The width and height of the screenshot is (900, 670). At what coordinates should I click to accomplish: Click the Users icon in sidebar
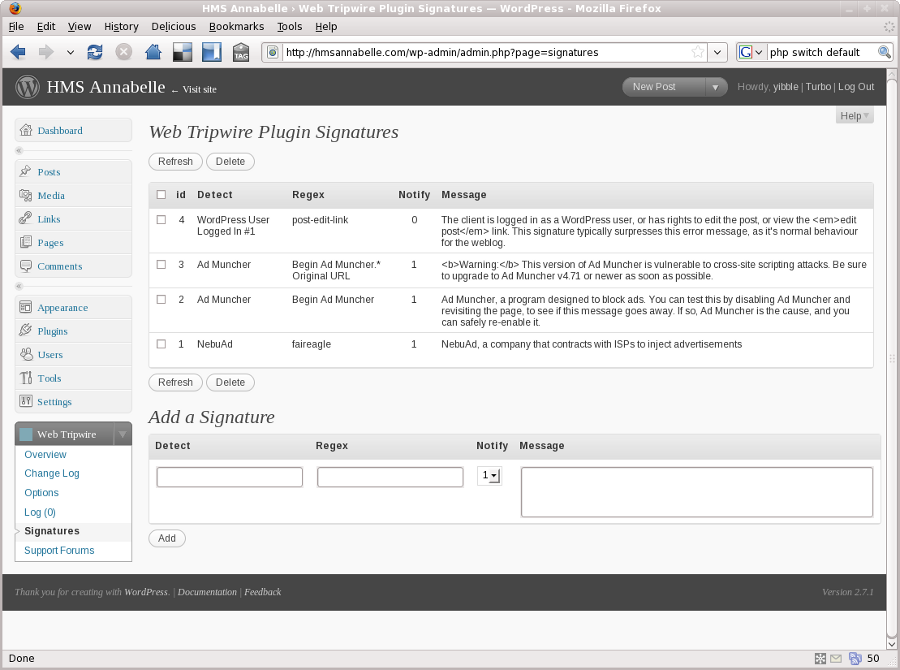pos(26,354)
